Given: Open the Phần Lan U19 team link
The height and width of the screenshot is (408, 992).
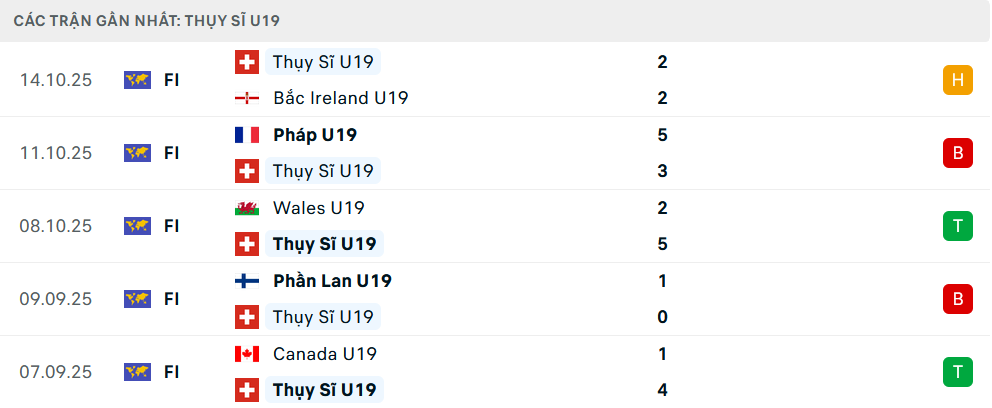Looking at the screenshot, I should pos(332,281).
